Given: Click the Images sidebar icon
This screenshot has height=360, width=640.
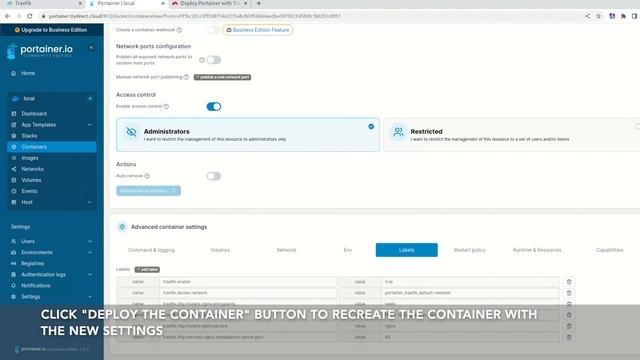Looking at the screenshot, I should (x=13, y=158).
